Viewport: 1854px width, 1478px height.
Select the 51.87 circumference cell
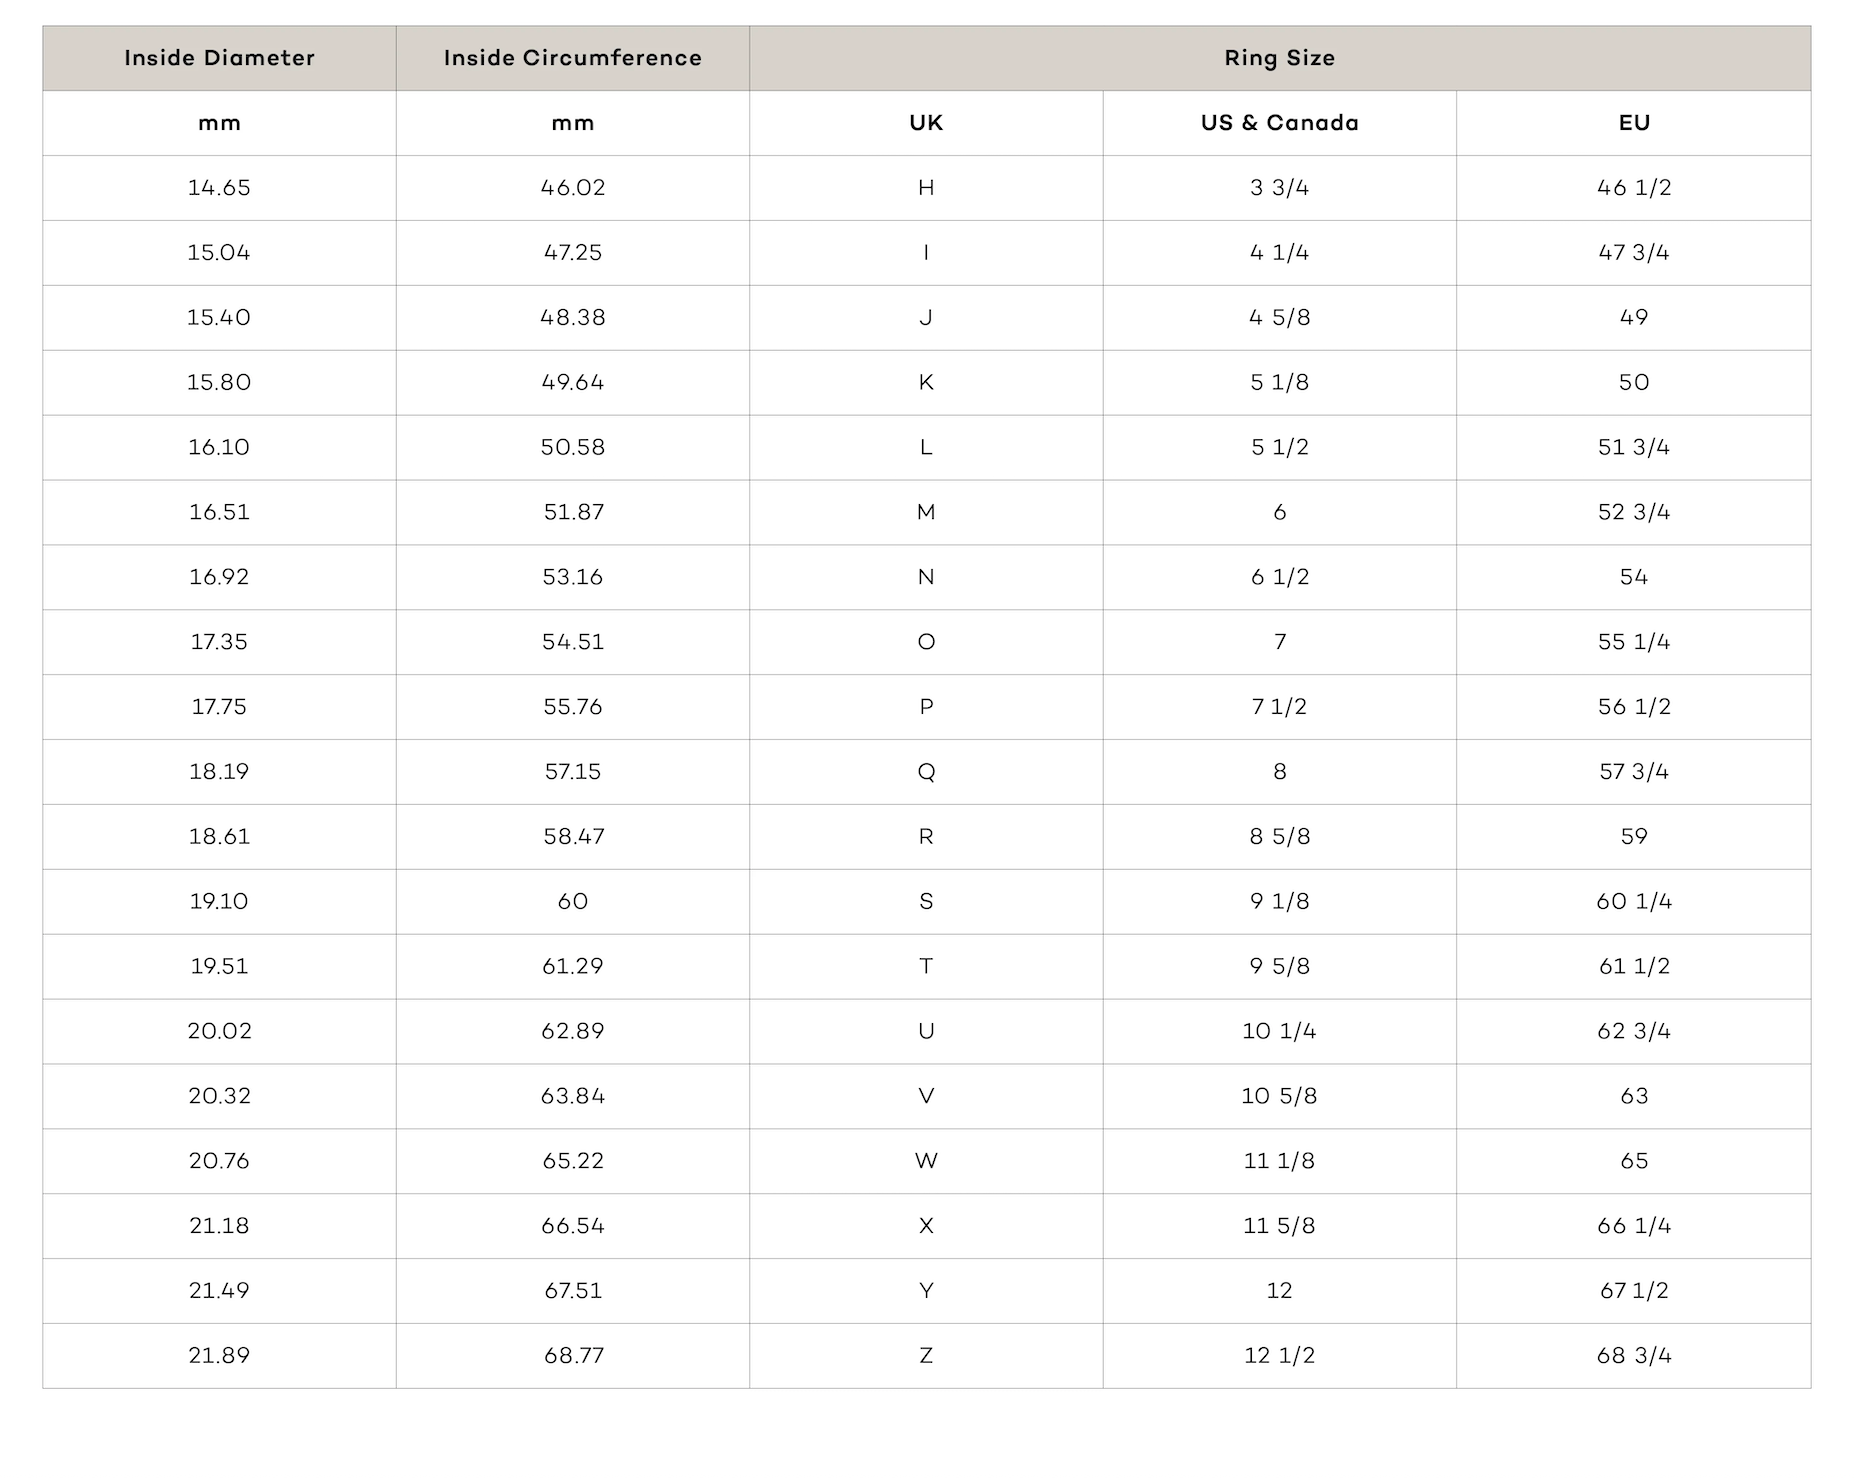point(572,512)
